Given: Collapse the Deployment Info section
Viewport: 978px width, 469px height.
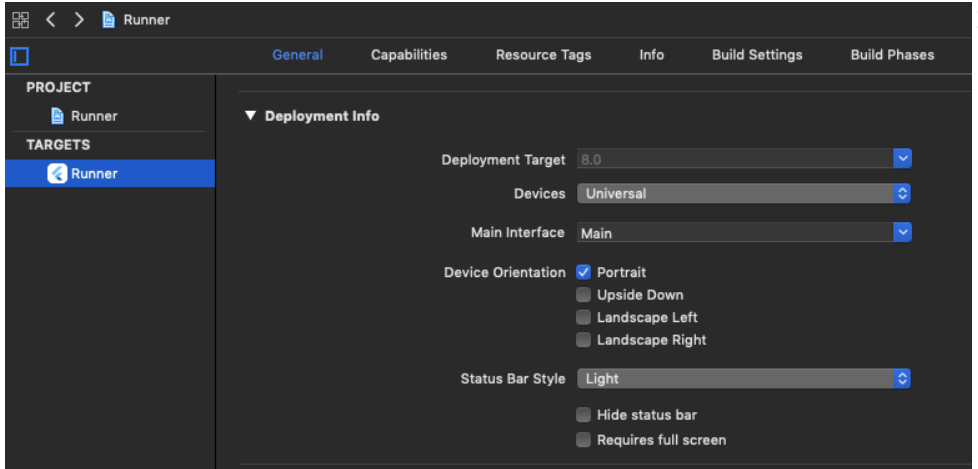Looking at the screenshot, I should [x=251, y=116].
